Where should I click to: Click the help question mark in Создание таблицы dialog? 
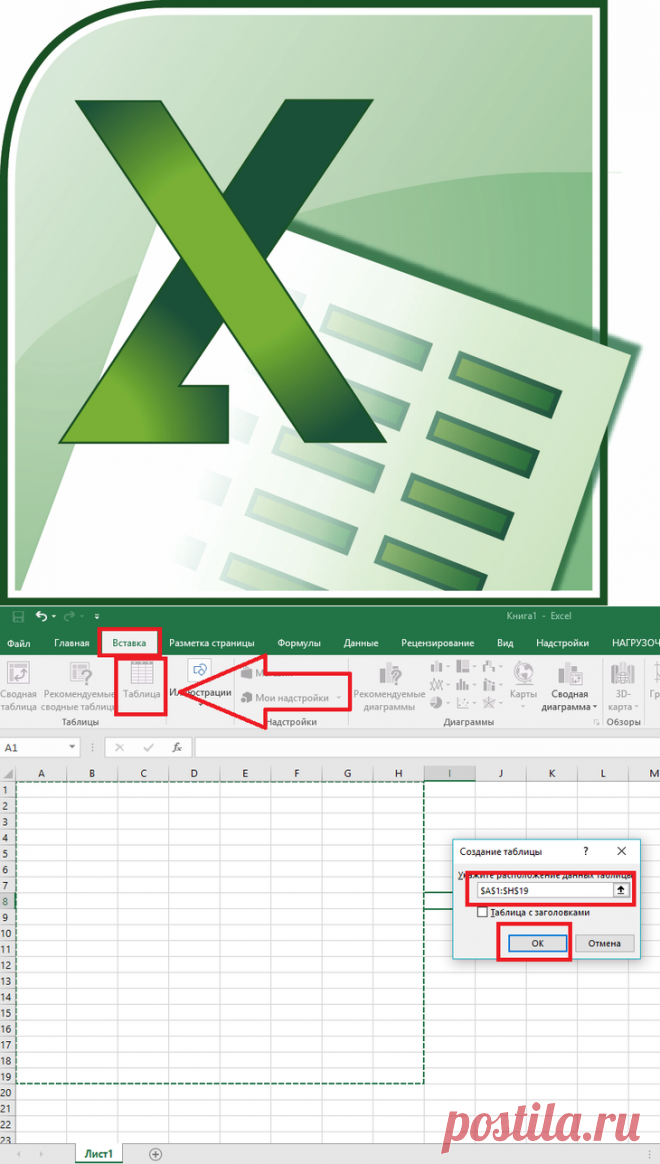coord(585,851)
